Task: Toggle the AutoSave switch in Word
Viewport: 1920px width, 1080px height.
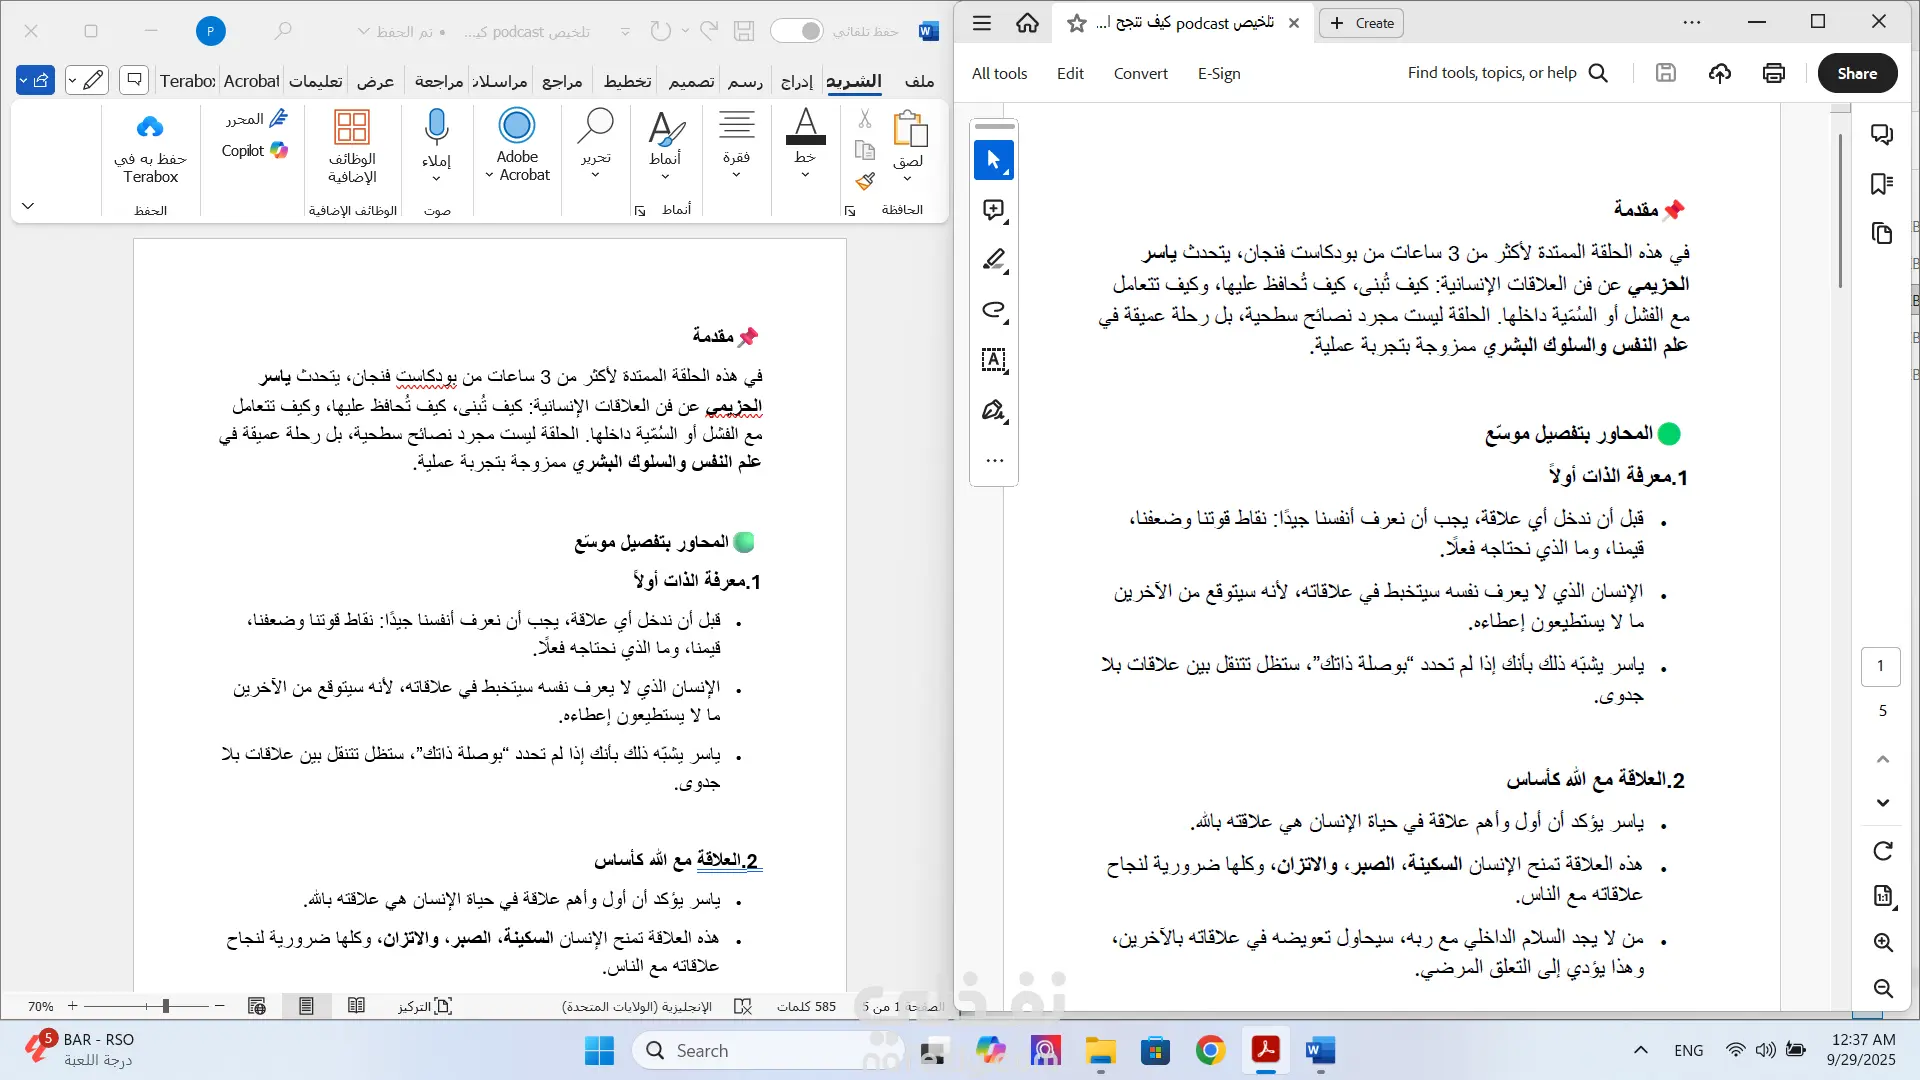Action: 797,31
